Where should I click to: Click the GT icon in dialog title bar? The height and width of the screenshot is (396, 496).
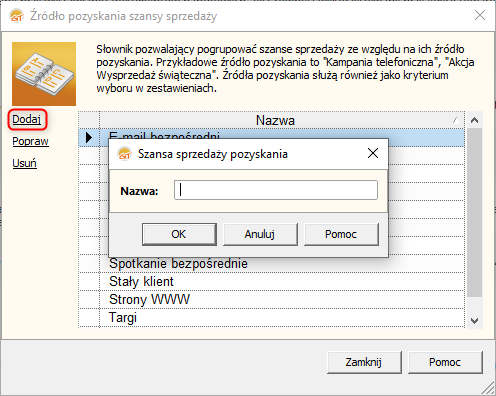pos(125,154)
